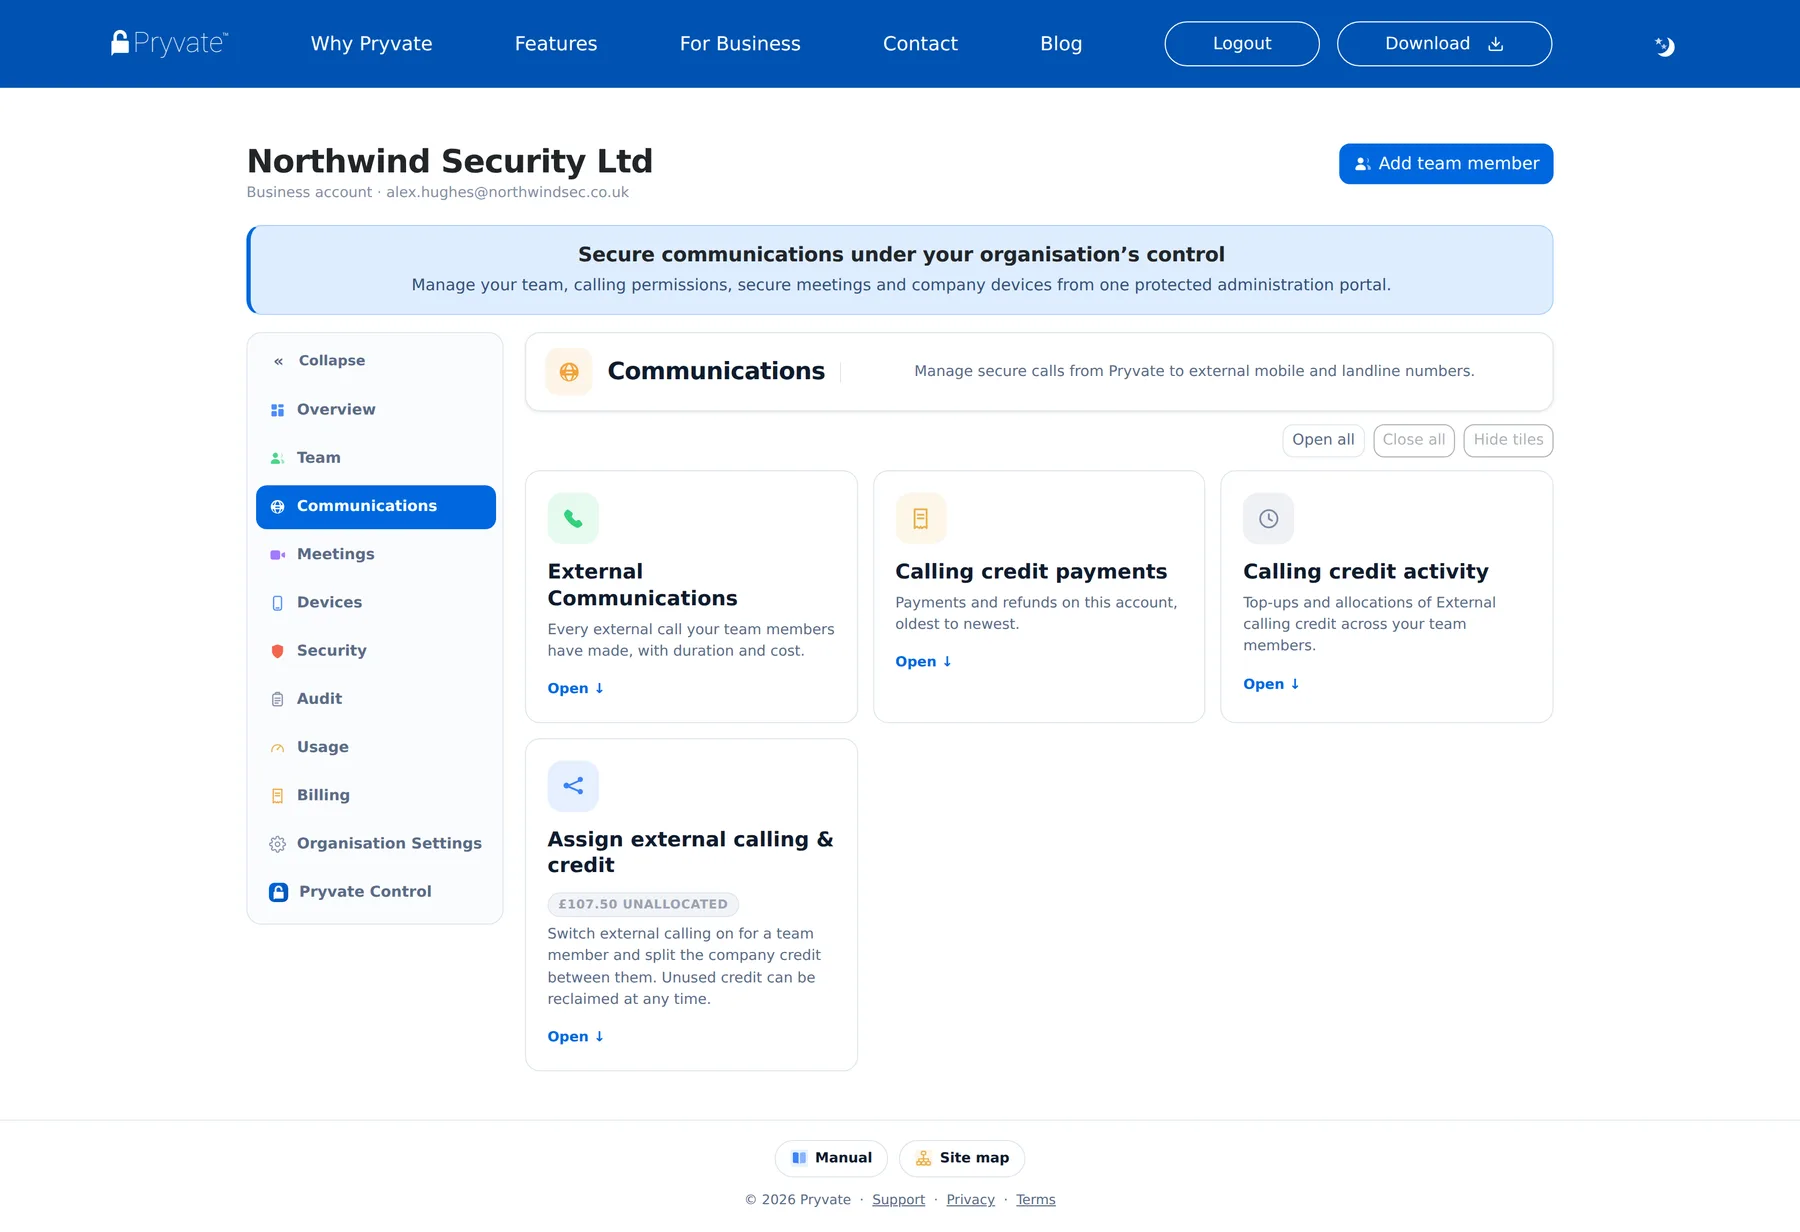
Task: Open the Billing section
Action: 376,796
